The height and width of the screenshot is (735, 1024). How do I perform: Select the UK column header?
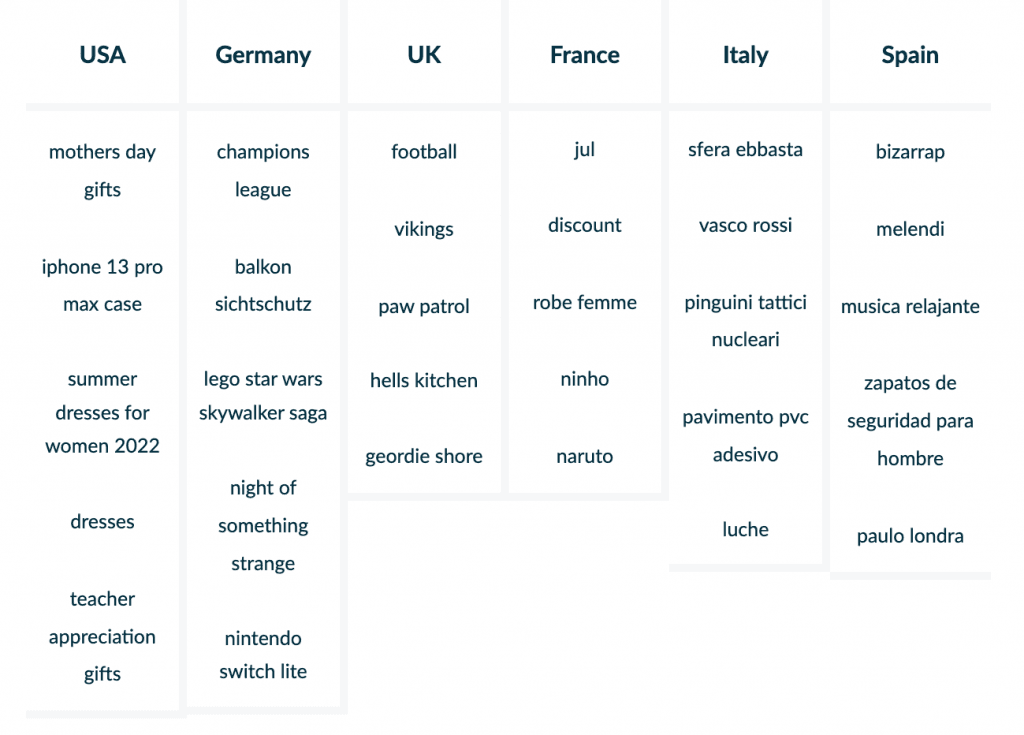point(424,55)
